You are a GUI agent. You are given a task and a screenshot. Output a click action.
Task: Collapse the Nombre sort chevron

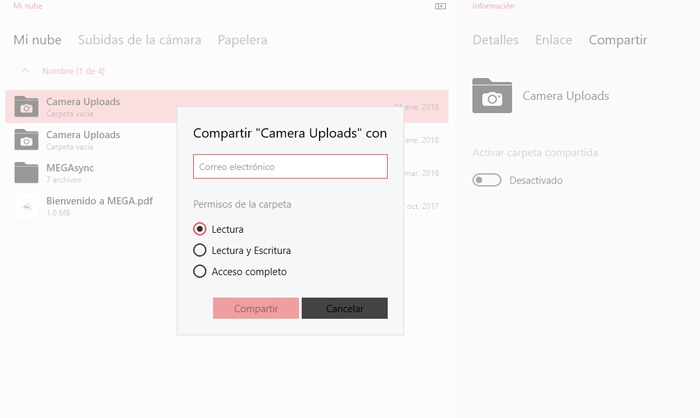pyautogui.click(x=25, y=71)
